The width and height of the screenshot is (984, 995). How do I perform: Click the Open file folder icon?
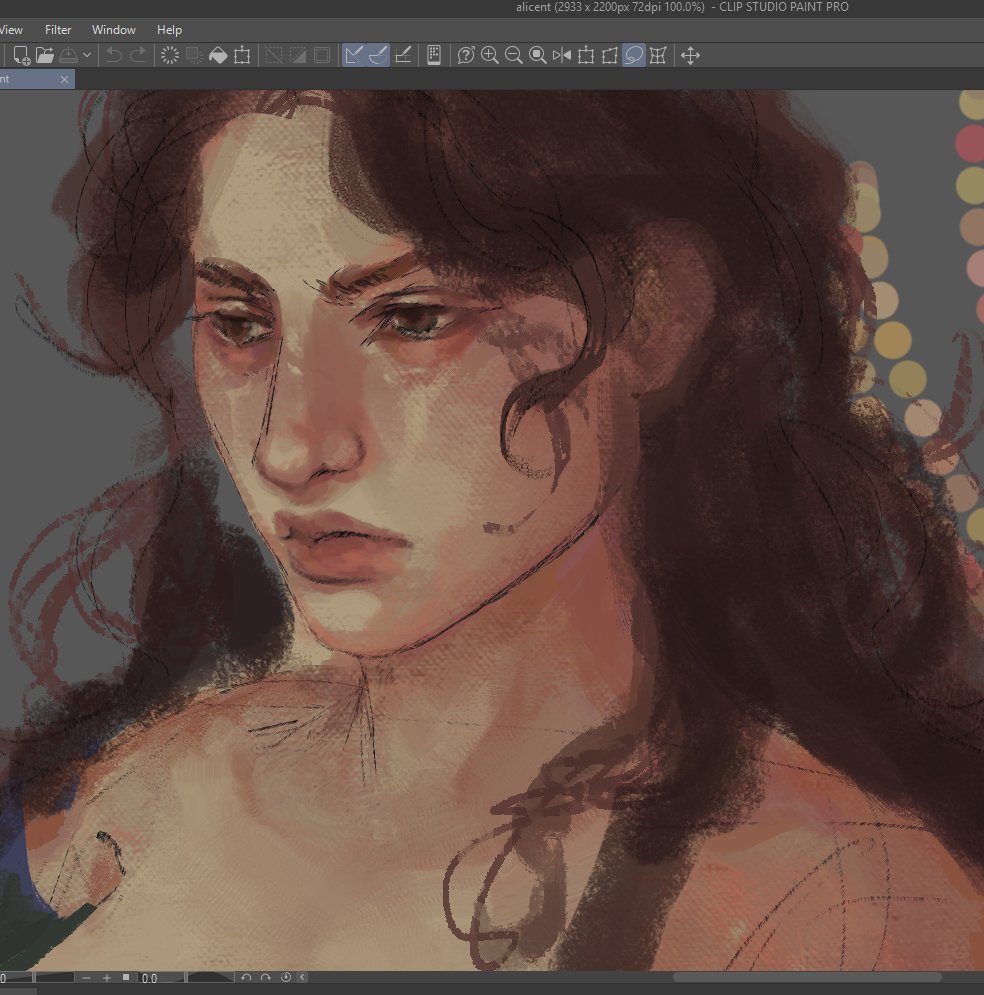pyautogui.click(x=44, y=55)
